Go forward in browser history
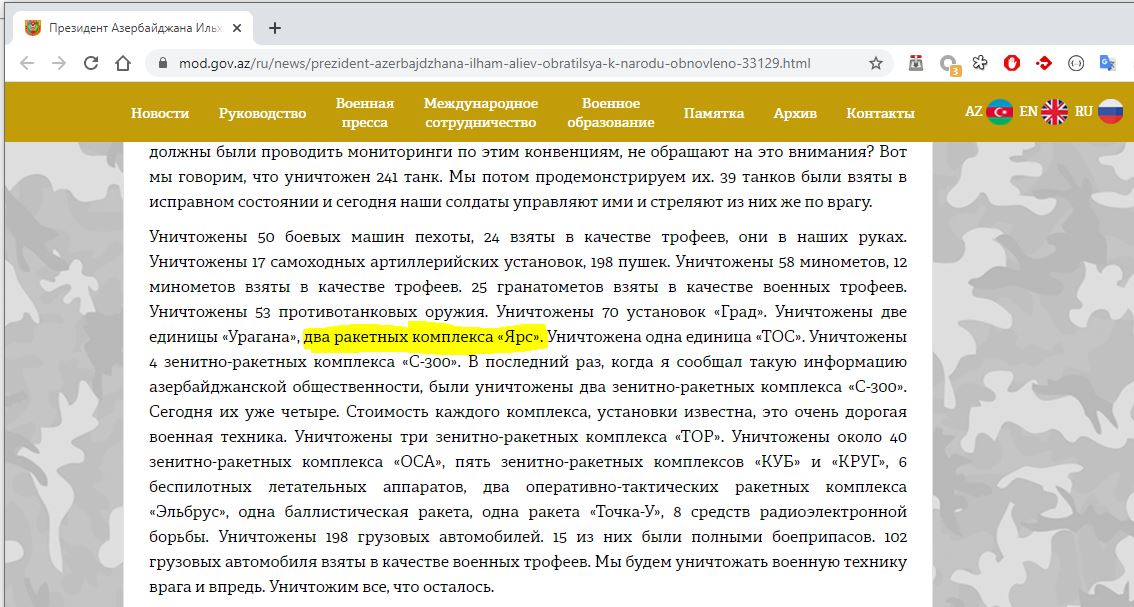 coord(59,63)
